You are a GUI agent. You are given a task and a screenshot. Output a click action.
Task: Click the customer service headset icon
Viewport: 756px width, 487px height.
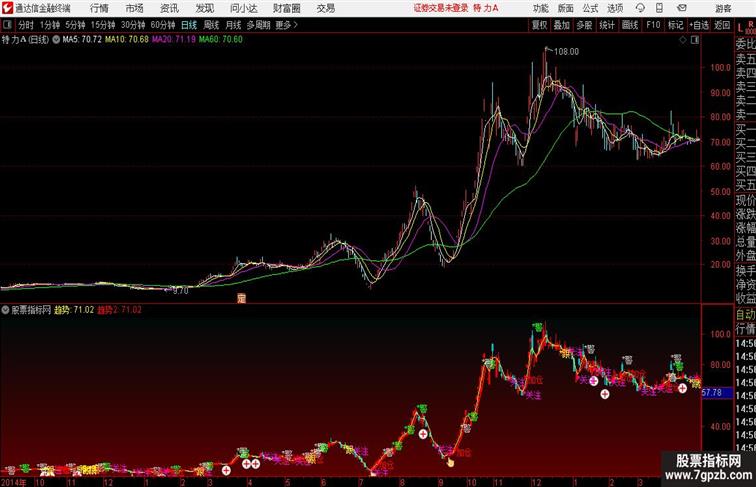point(640,8)
